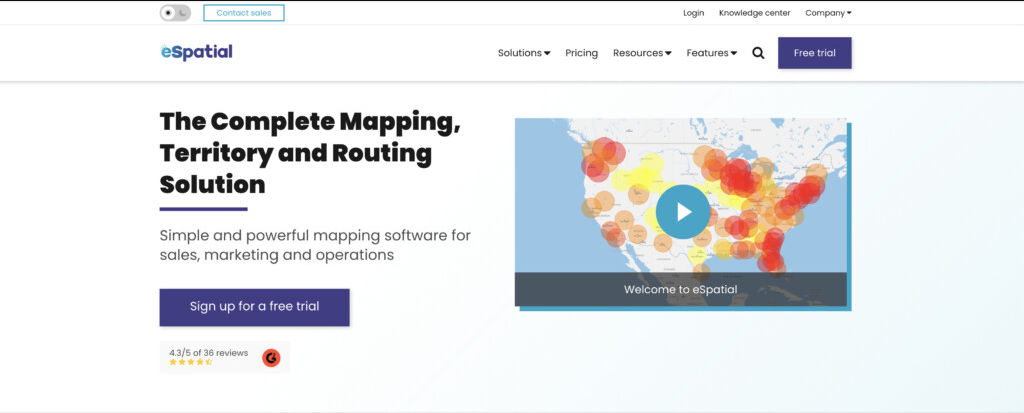Click the star rating icons

[191, 361]
